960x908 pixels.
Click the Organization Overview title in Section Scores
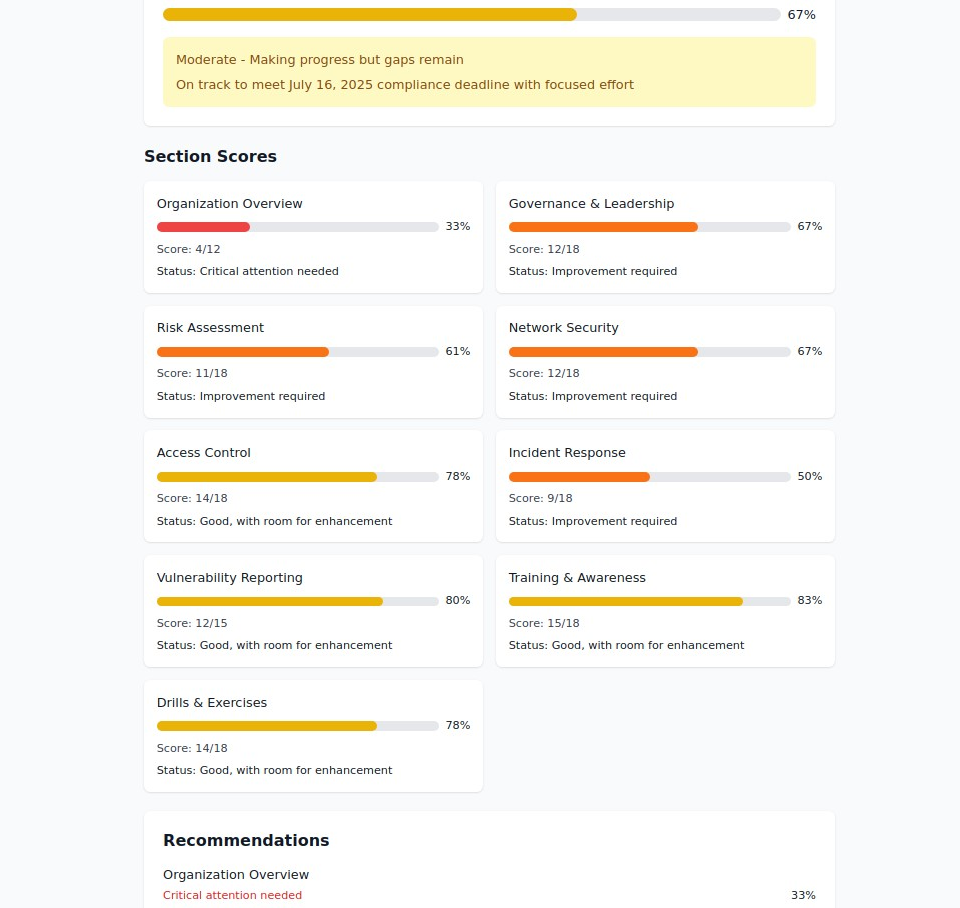click(x=229, y=204)
